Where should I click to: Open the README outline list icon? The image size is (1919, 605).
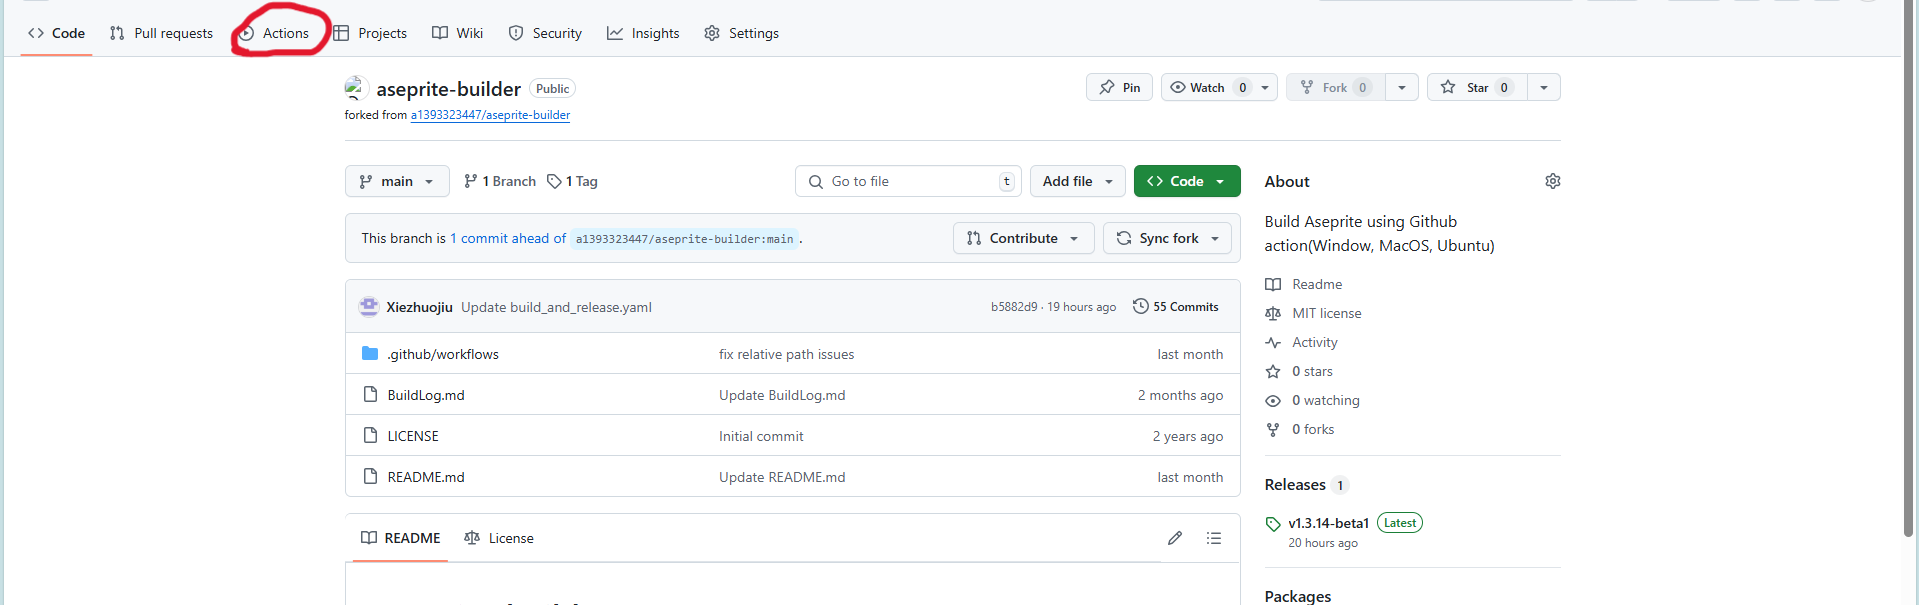coord(1214,538)
